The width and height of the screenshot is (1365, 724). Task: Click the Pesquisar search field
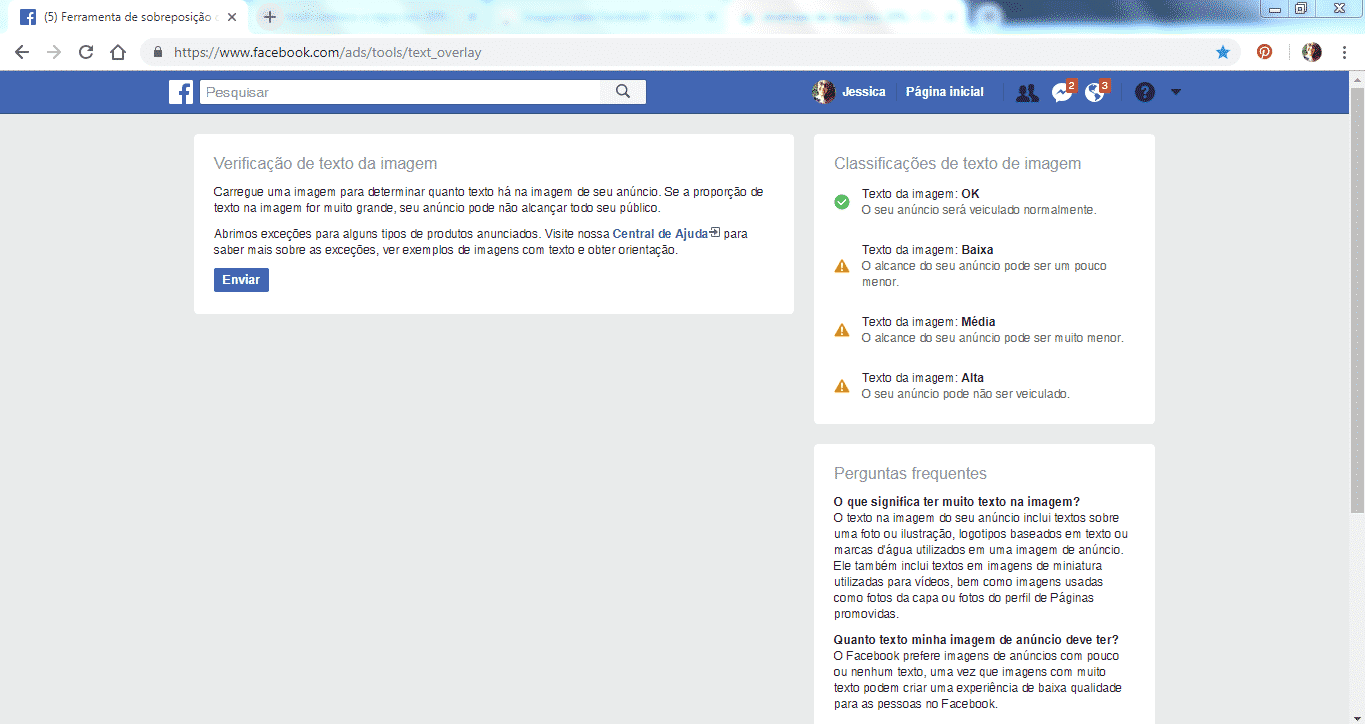pyautogui.click(x=400, y=92)
